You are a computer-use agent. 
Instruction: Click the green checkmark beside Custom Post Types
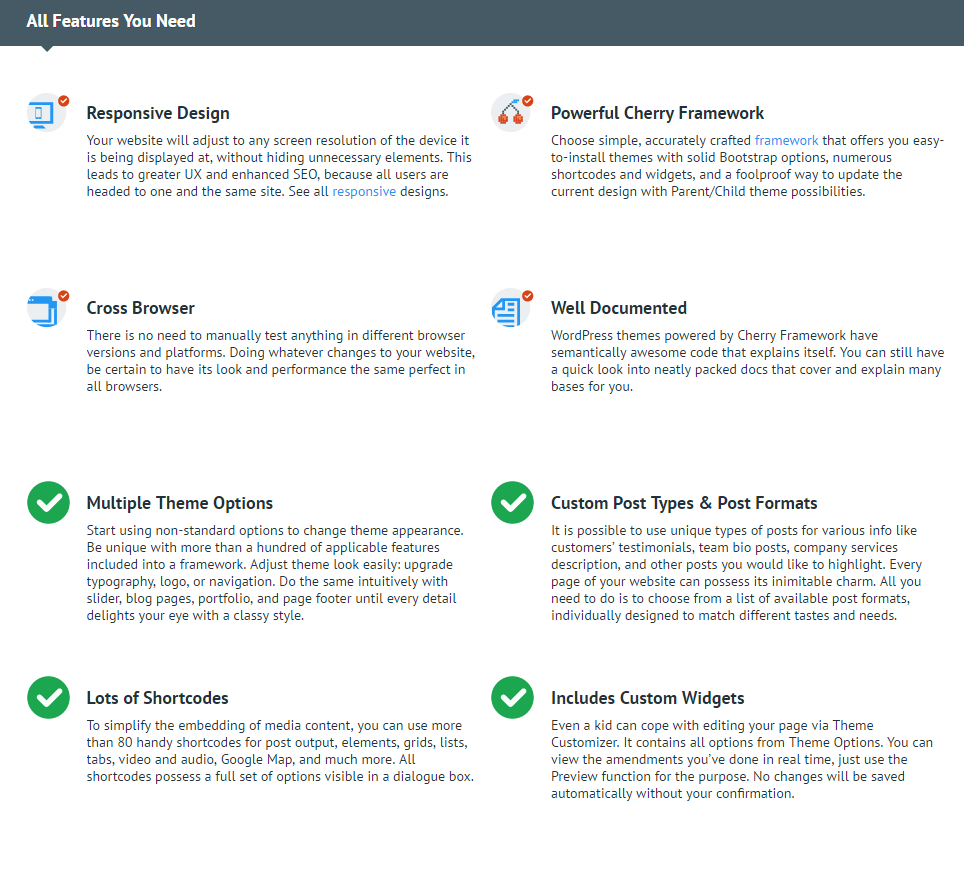512,502
